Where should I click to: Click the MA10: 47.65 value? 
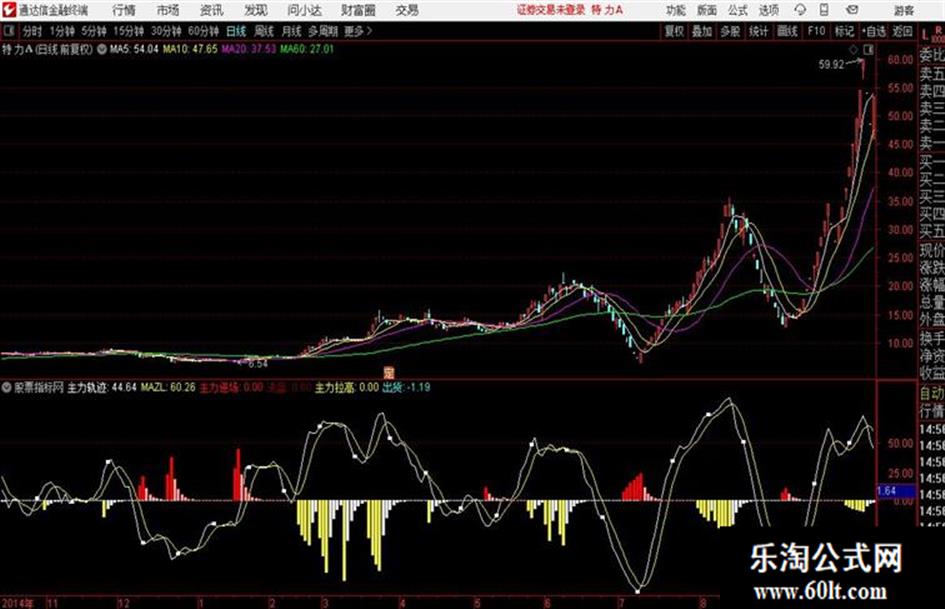pyautogui.click(x=190, y=49)
